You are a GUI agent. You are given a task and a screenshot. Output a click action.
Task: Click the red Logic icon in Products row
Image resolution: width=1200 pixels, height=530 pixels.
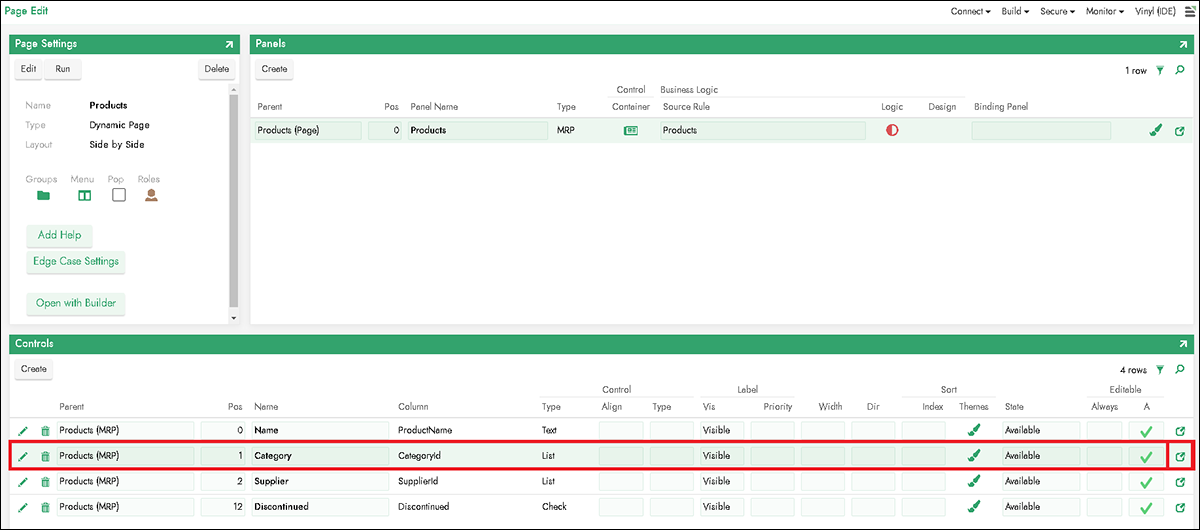click(892, 130)
